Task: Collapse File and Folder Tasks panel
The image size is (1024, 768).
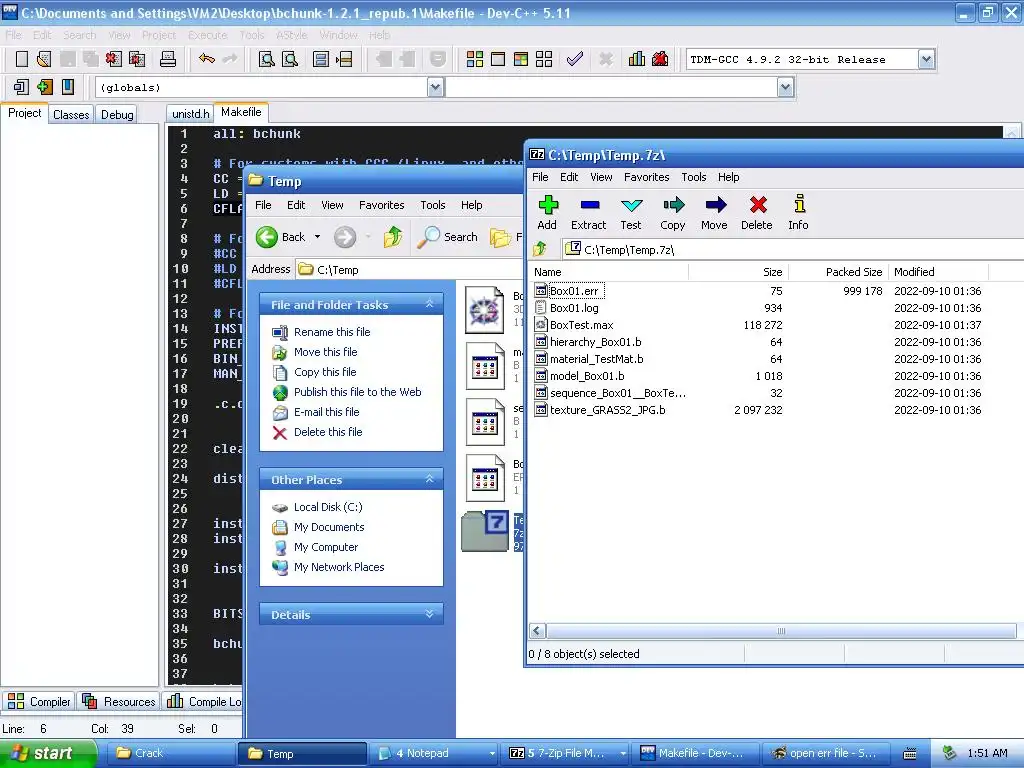Action: click(430, 304)
